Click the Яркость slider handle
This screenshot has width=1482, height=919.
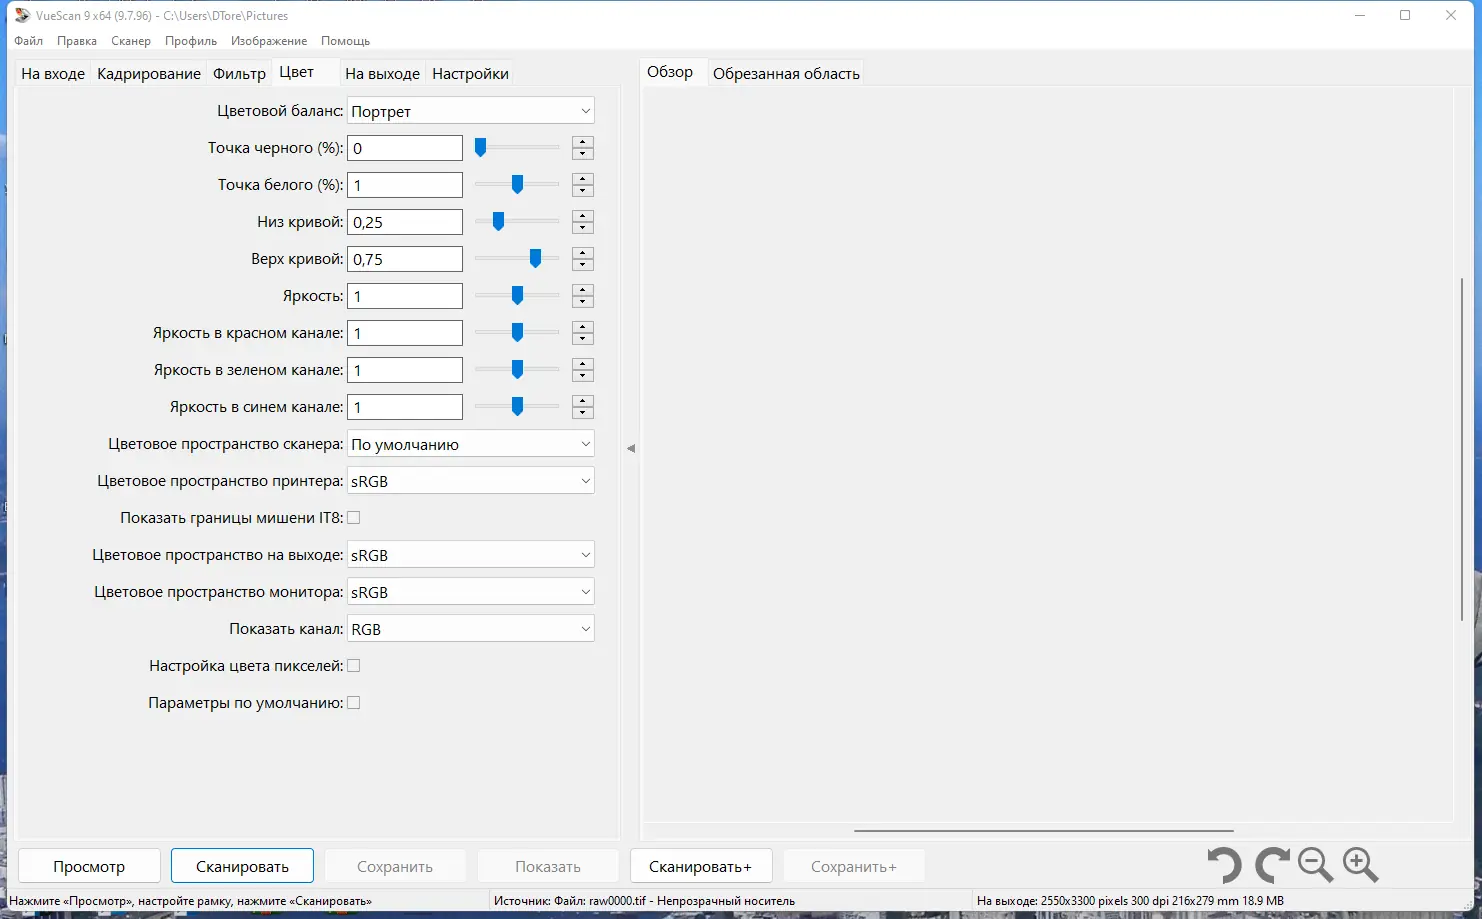pyautogui.click(x=517, y=296)
